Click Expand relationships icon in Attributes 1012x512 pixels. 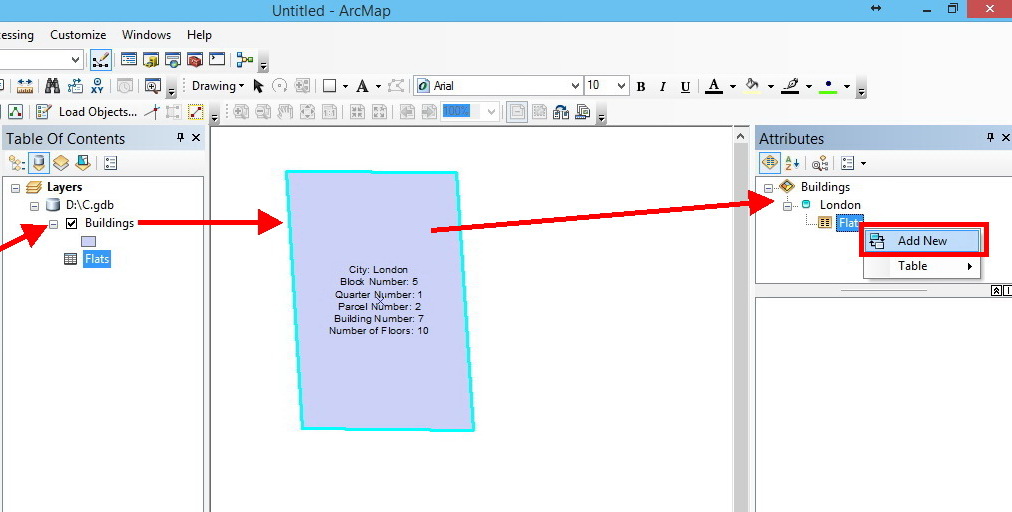point(769,163)
